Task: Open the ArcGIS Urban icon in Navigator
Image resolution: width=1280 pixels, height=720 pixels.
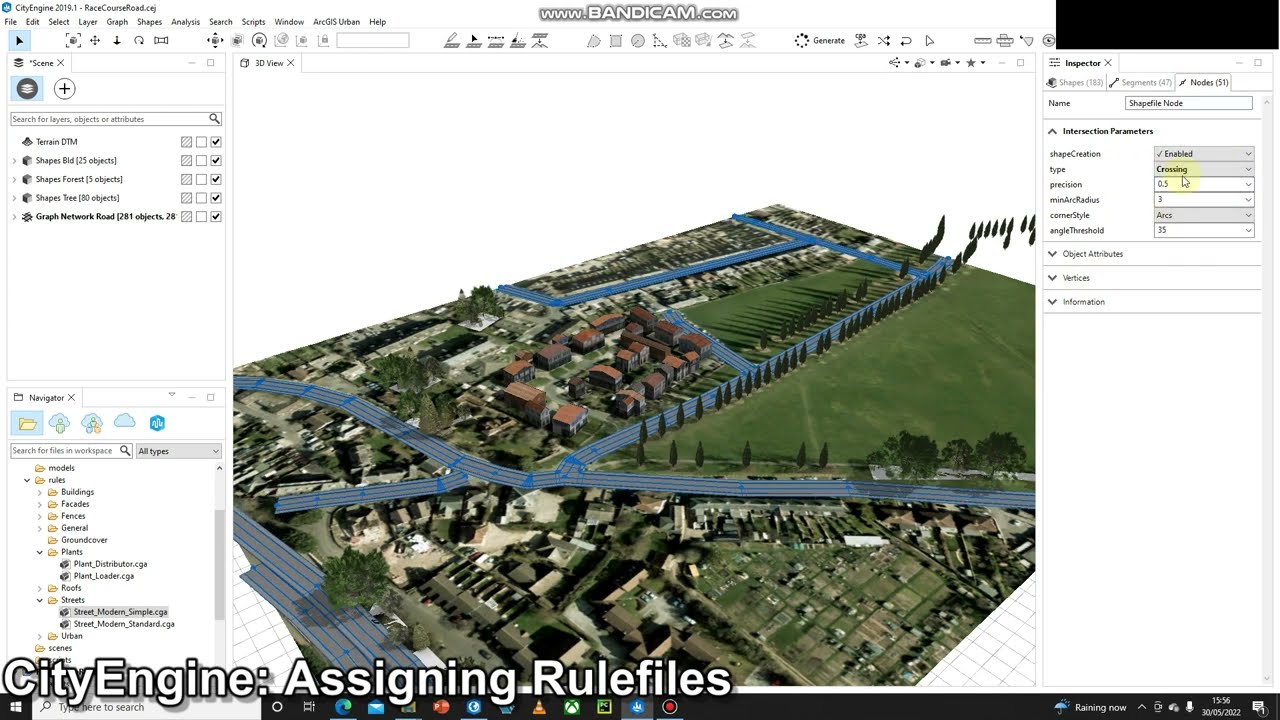Action: point(157,423)
